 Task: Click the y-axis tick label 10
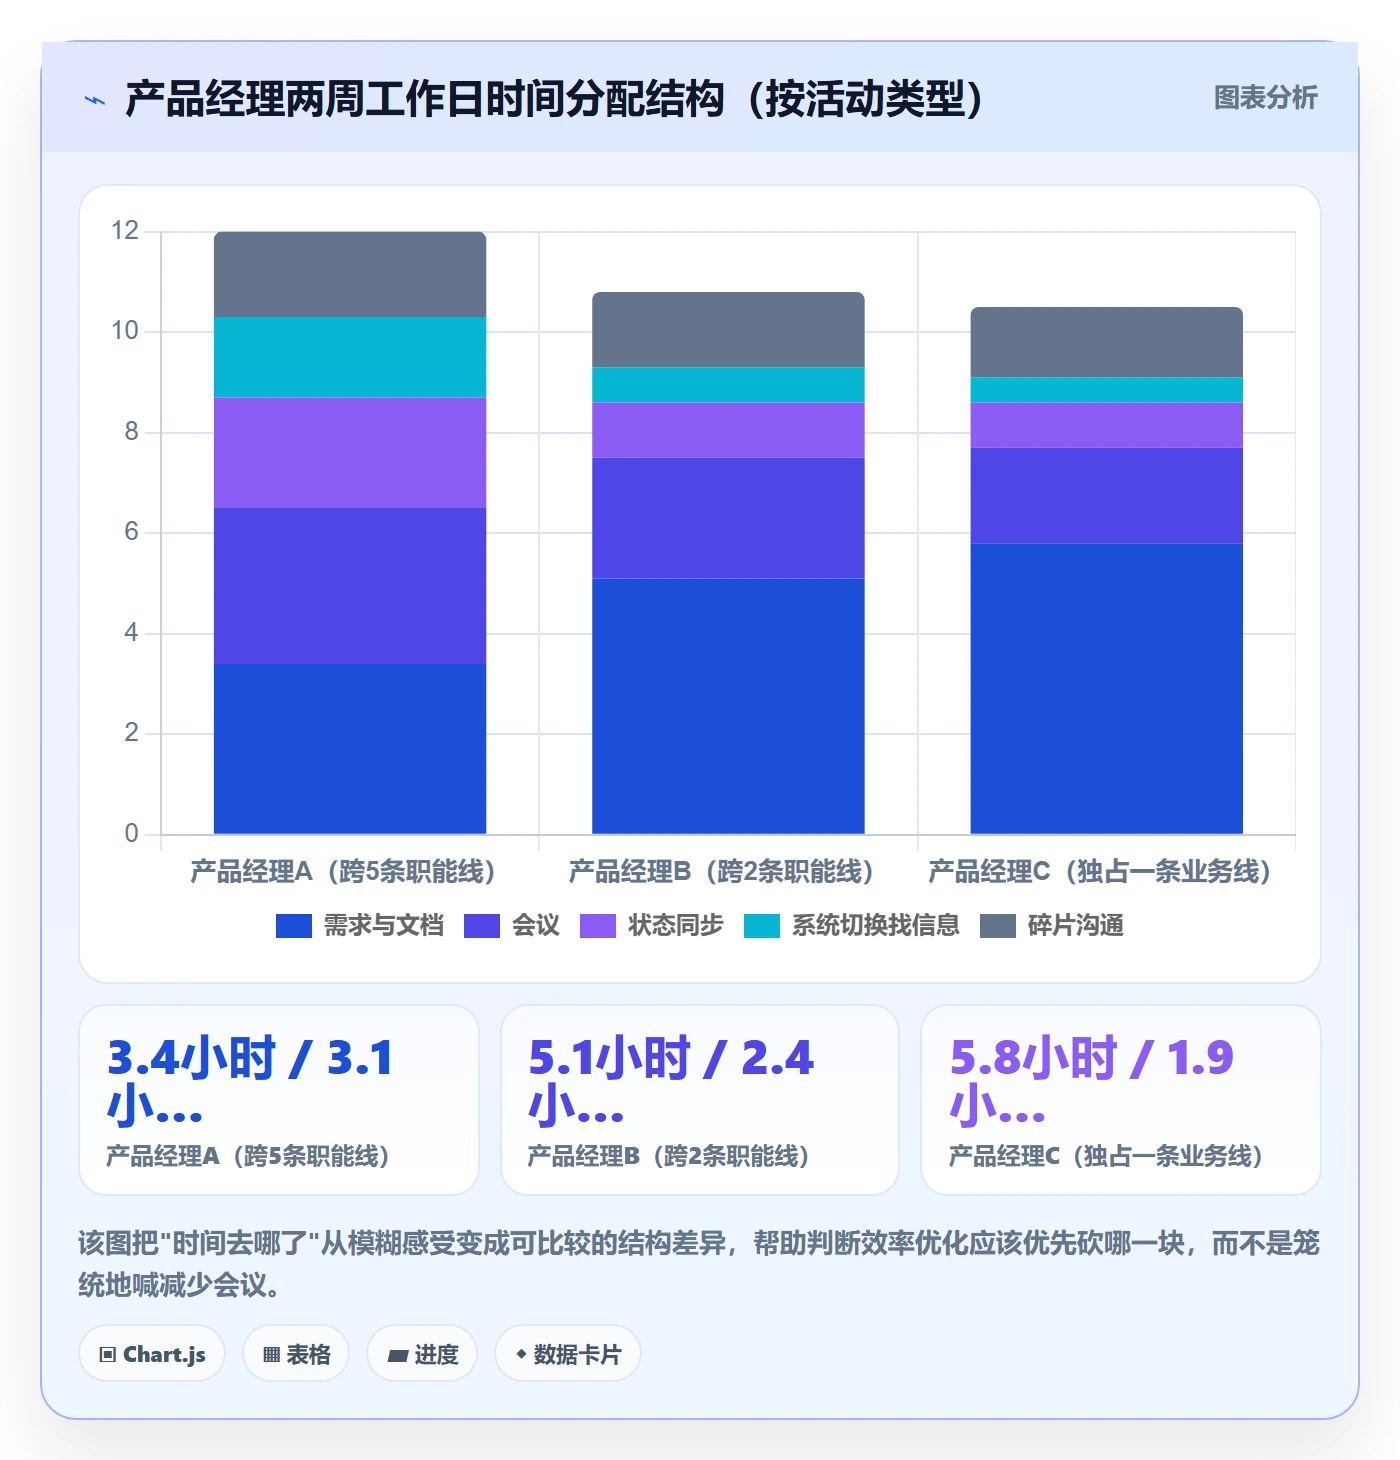125,331
